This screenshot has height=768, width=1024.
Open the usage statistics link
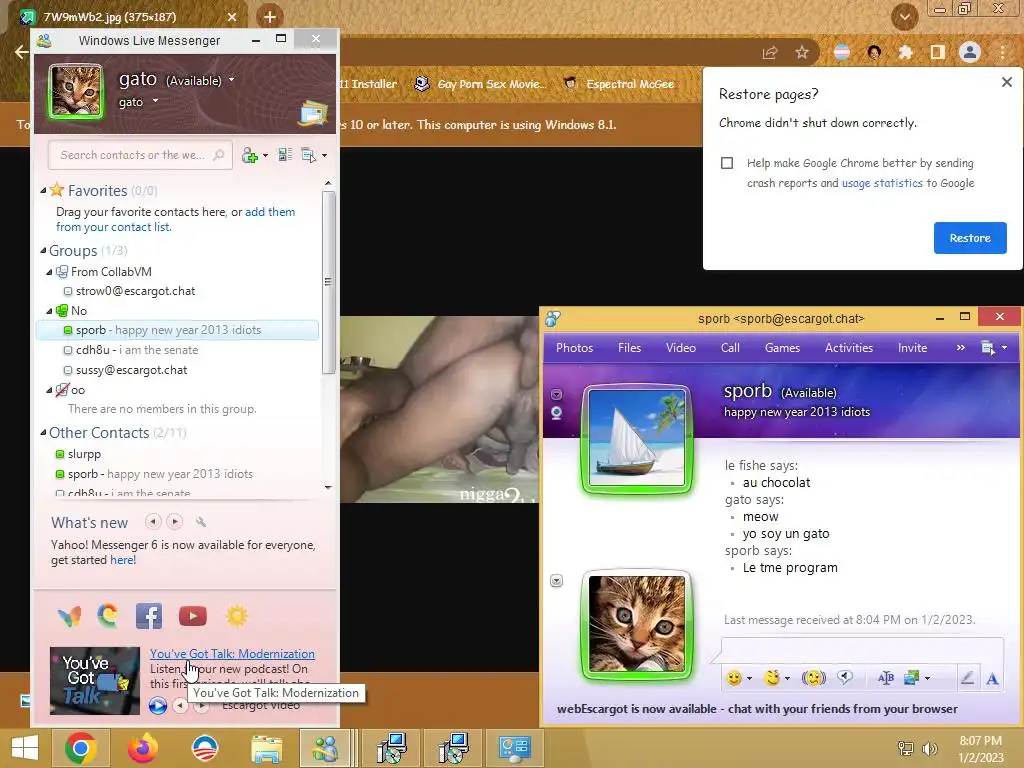coord(882,183)
